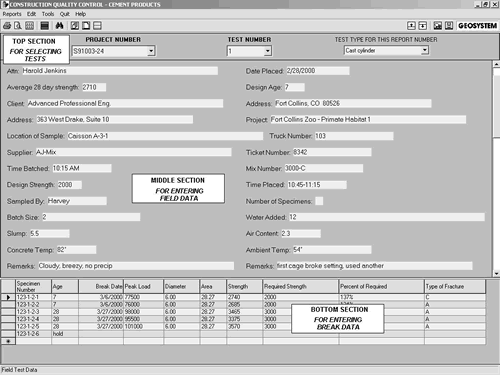Open print preview with the magnifier page icon

pos(18,26)
